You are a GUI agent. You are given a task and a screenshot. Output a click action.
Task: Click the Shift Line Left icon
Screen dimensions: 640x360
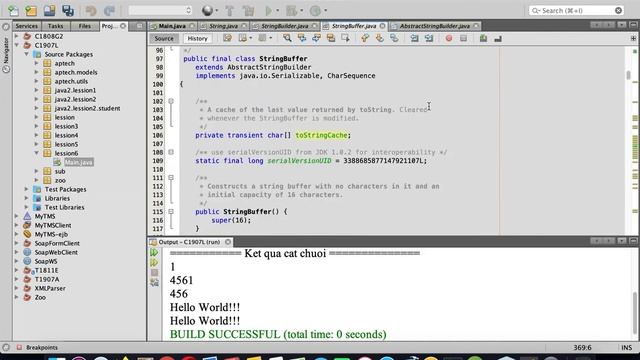pos(414,38)
